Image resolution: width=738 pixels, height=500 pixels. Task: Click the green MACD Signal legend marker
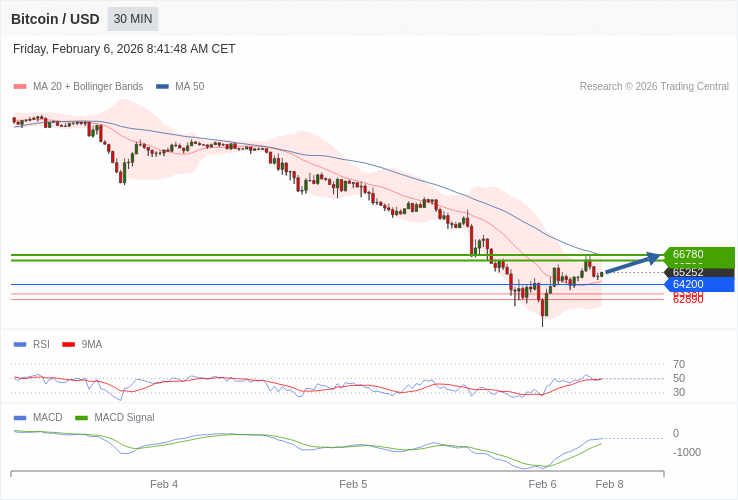(x=81, y=418)
